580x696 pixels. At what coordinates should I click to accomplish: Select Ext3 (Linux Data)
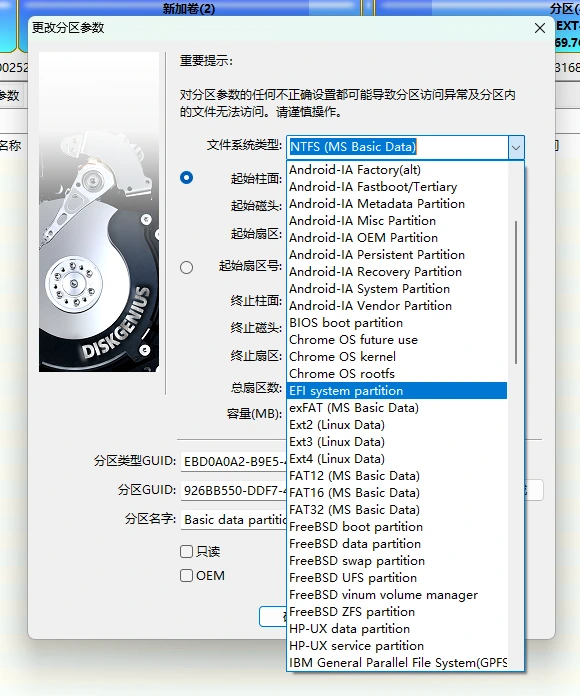[397, 442]
